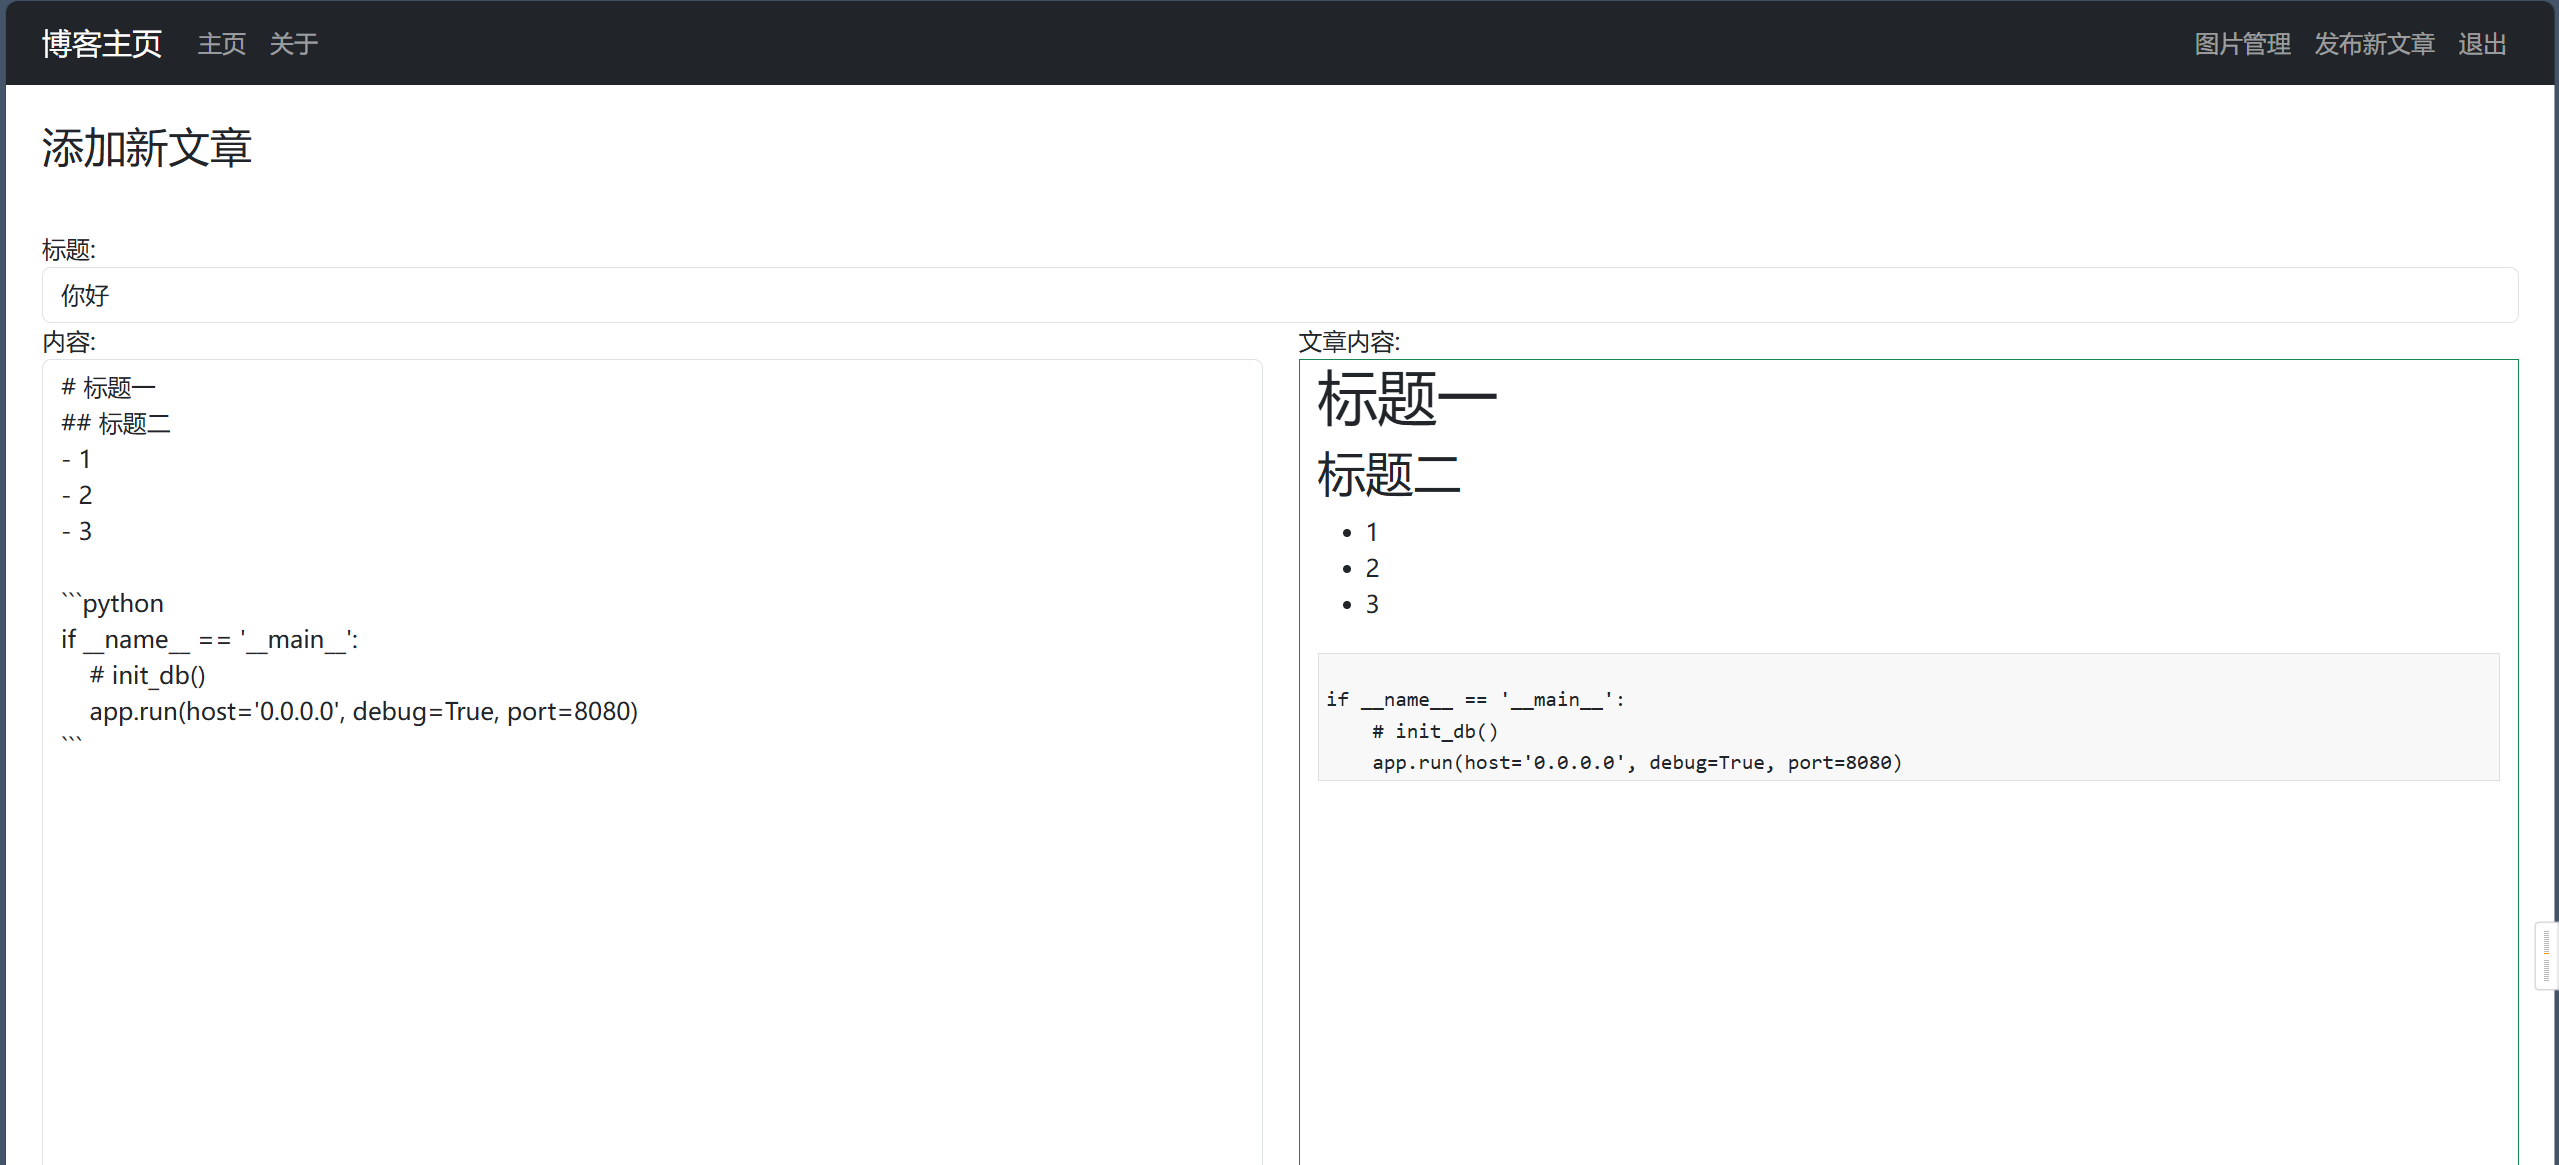Click the 博客主页 brand link
The image size is (2559, 1165).
(x=101, y=44)
